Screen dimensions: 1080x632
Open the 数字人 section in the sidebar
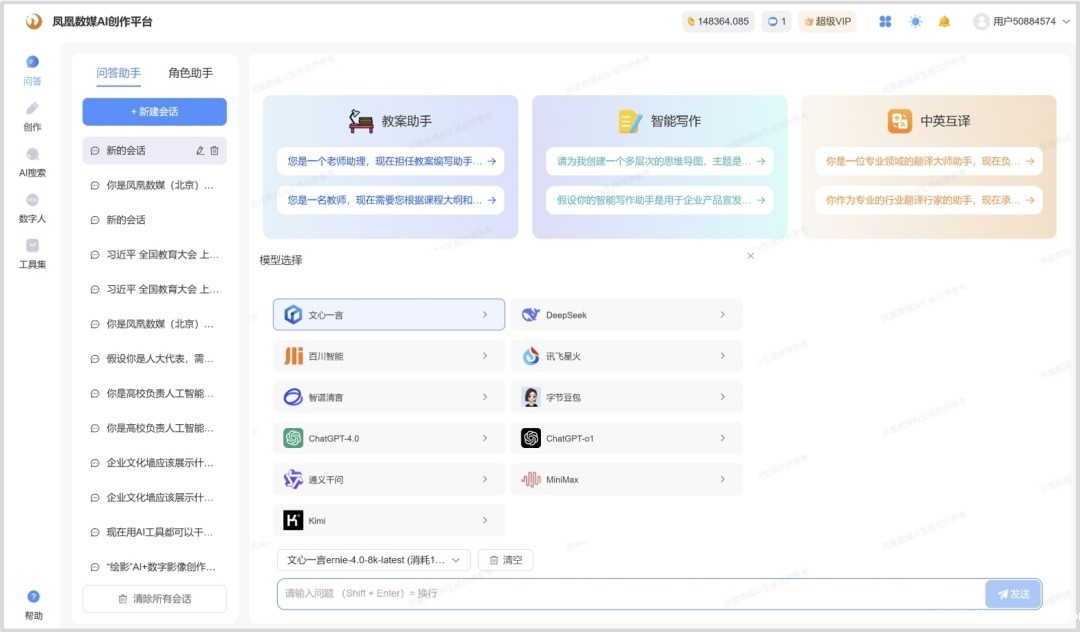(32, 208)
